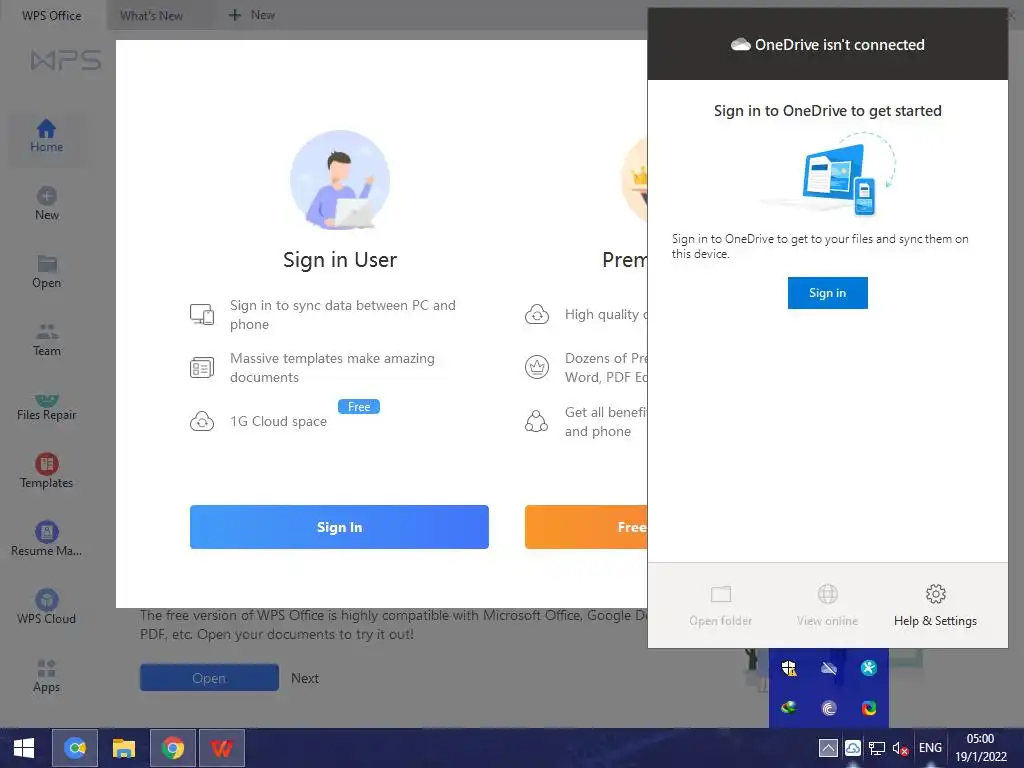1024x768 pixels.
Task: Click the blue WPS Sign In button
Action: (339, 527)
